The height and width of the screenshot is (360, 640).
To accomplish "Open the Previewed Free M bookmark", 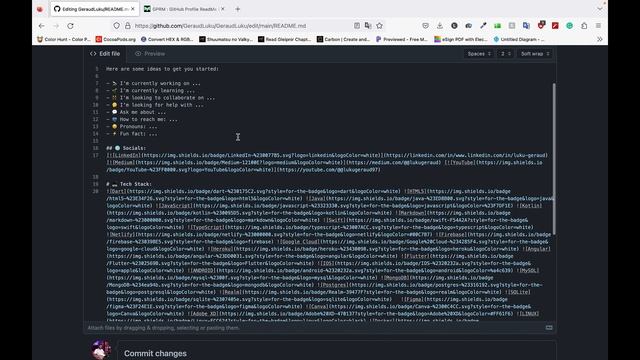I will pos(402,39).
